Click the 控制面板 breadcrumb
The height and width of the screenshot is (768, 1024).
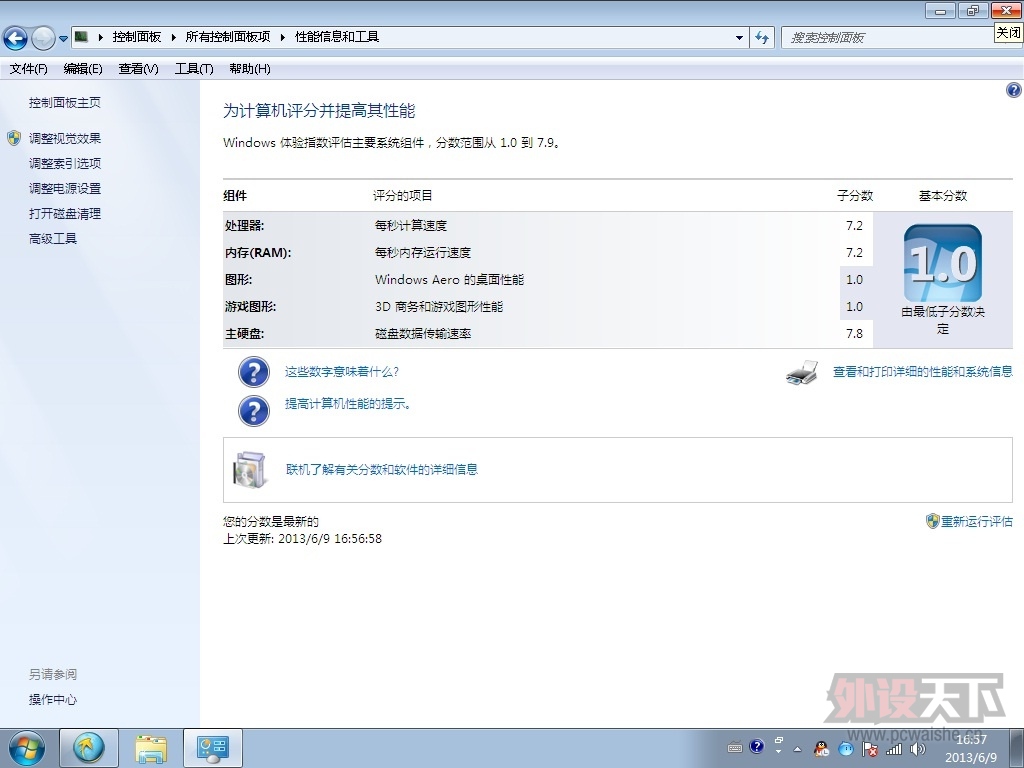[x=136, y=37]
